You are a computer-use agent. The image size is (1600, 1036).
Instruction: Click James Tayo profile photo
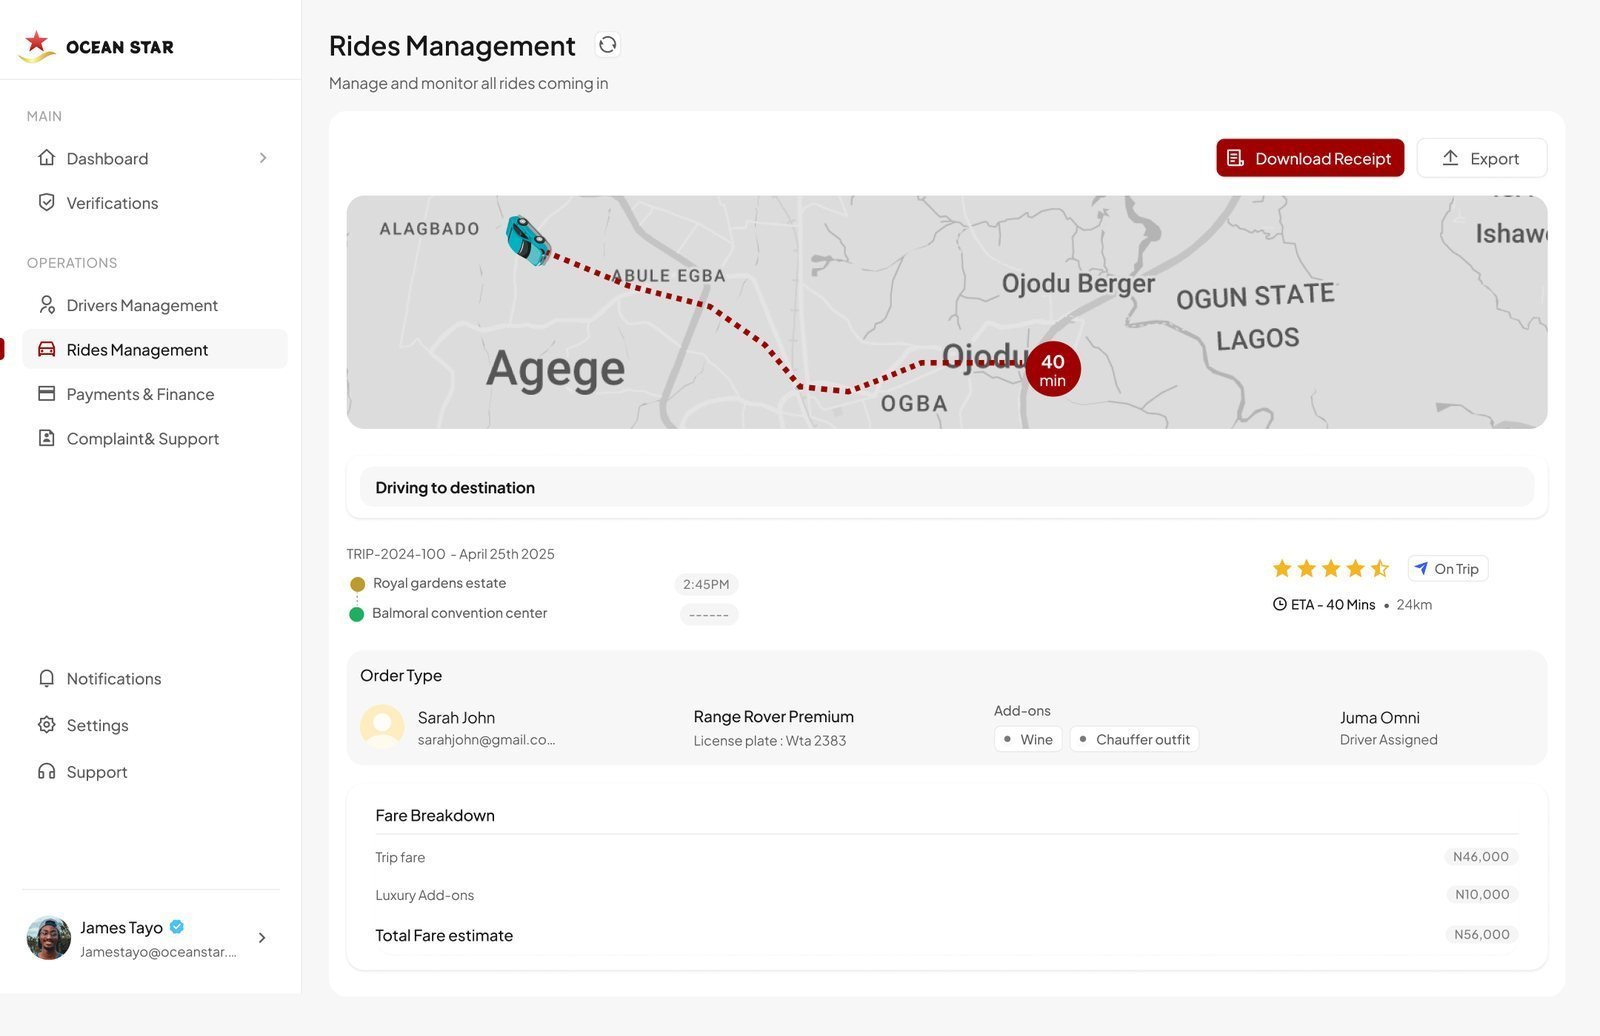49,938
